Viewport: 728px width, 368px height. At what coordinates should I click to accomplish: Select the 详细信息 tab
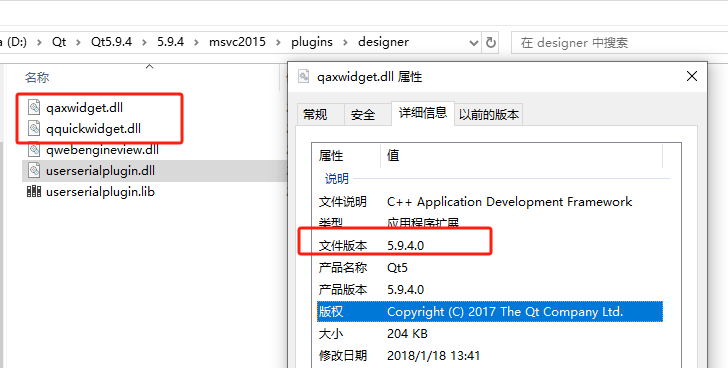coord(423,113)
